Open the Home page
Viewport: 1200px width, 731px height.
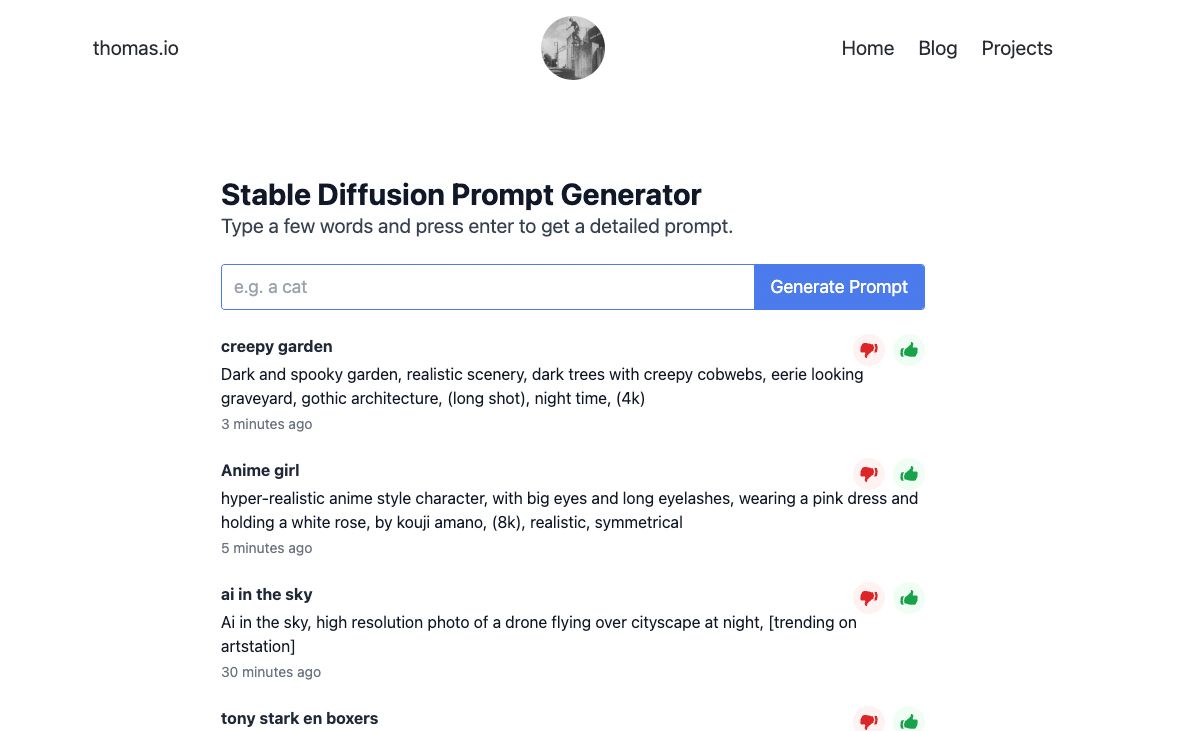pos(867,48)
